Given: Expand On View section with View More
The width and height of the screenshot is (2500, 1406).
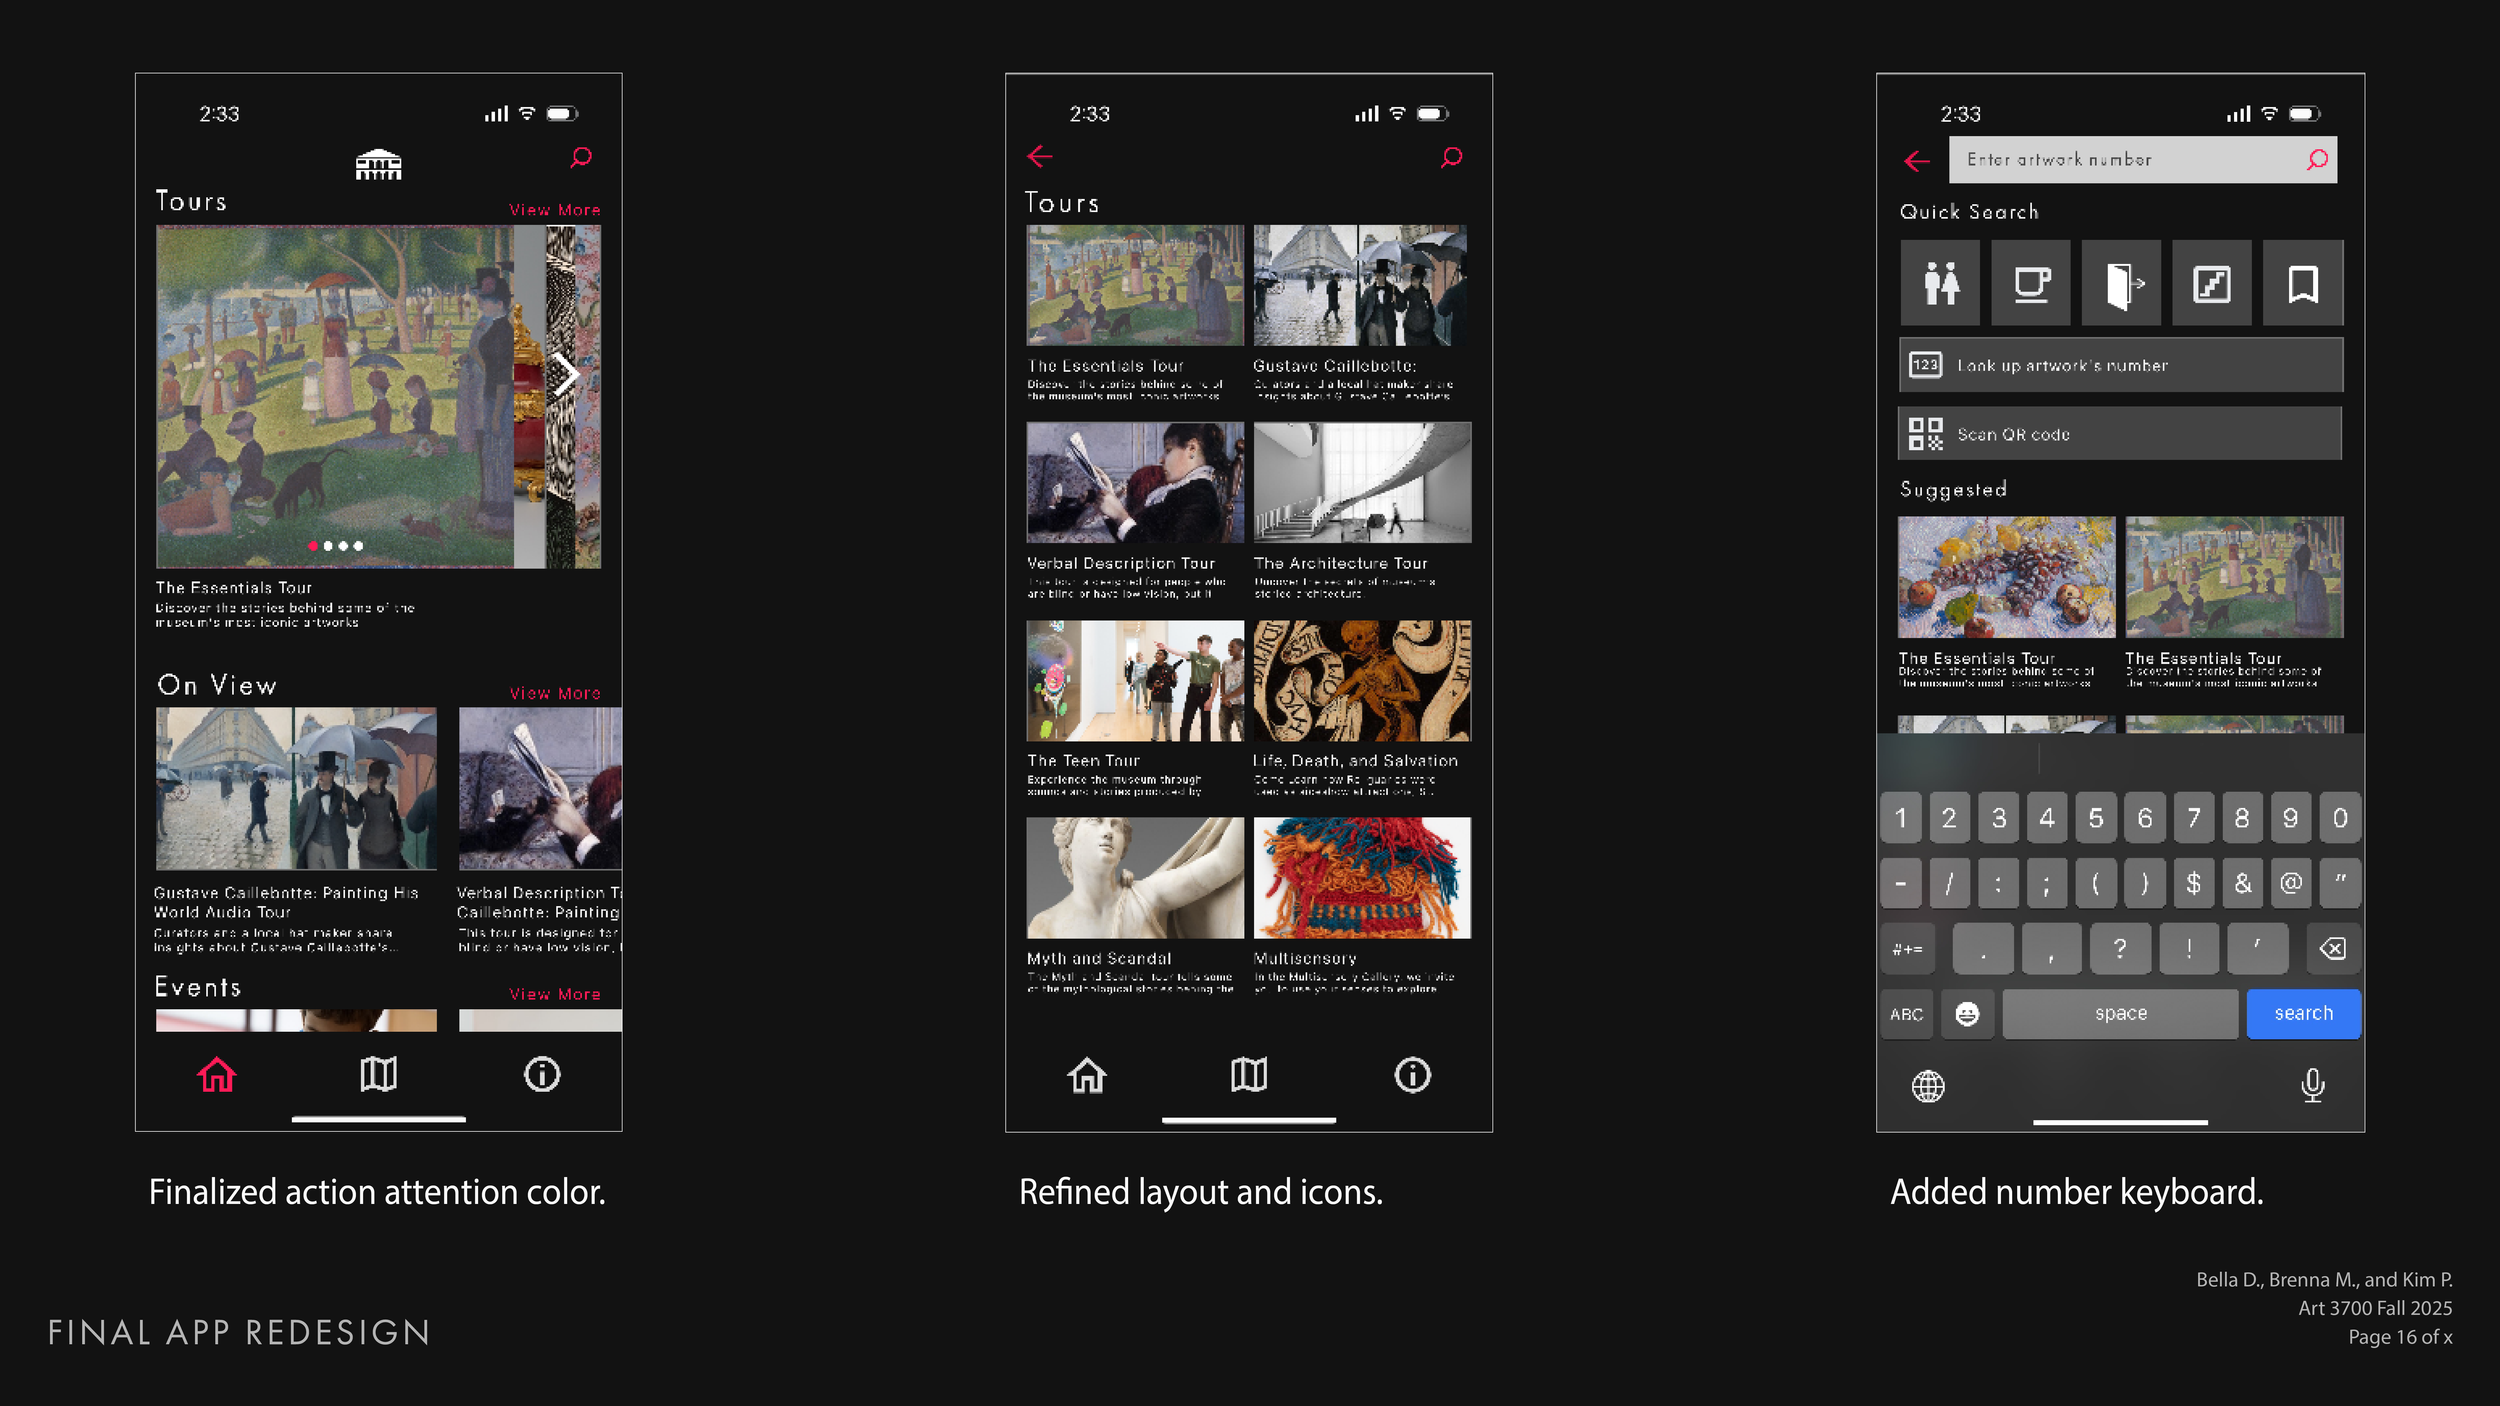Looking at the screenshot, I should [x=555, y=693].
